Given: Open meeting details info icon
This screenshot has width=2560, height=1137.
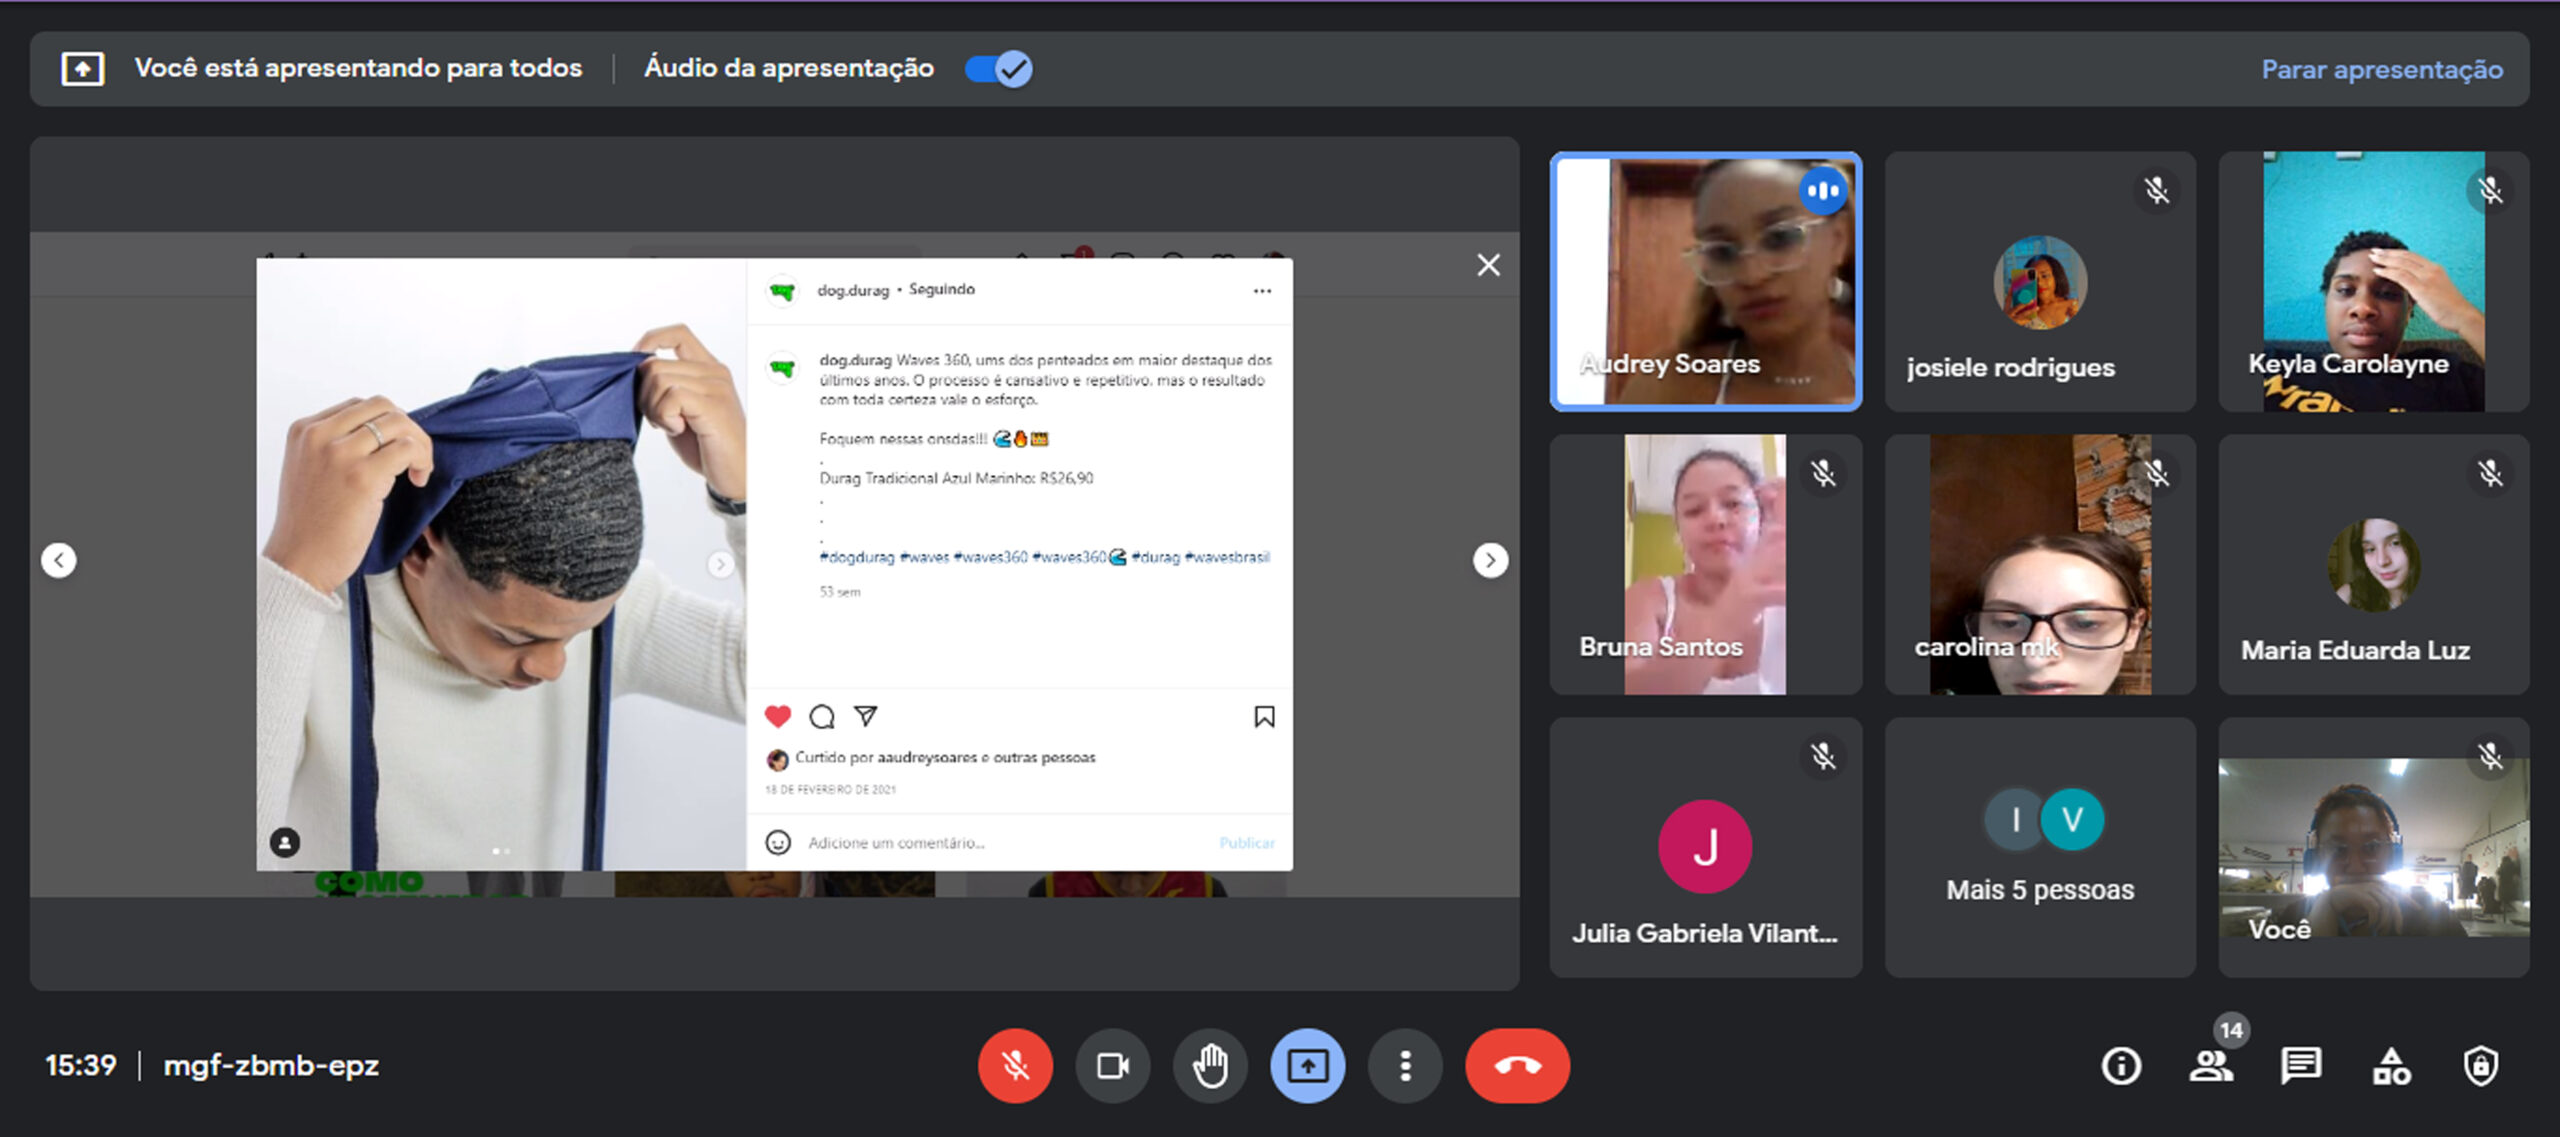Looking at the screenshot, I should (2121, 1066).
